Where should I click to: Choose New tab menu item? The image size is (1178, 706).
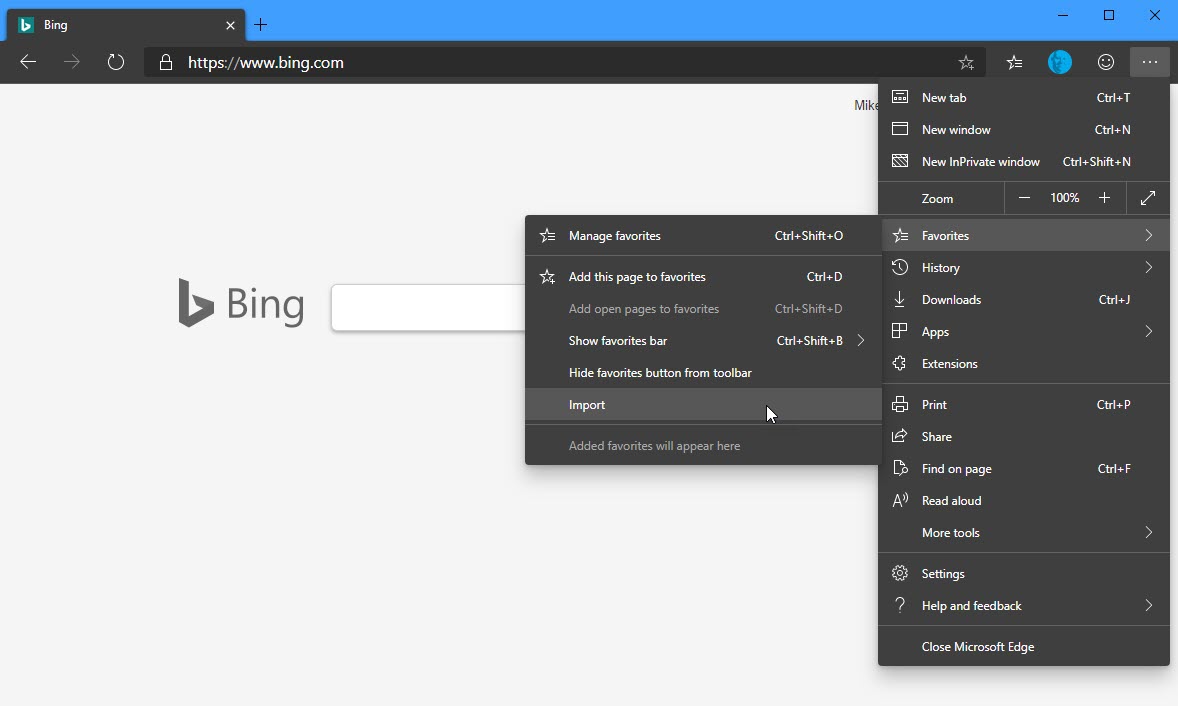click(x=1024, y=98)
